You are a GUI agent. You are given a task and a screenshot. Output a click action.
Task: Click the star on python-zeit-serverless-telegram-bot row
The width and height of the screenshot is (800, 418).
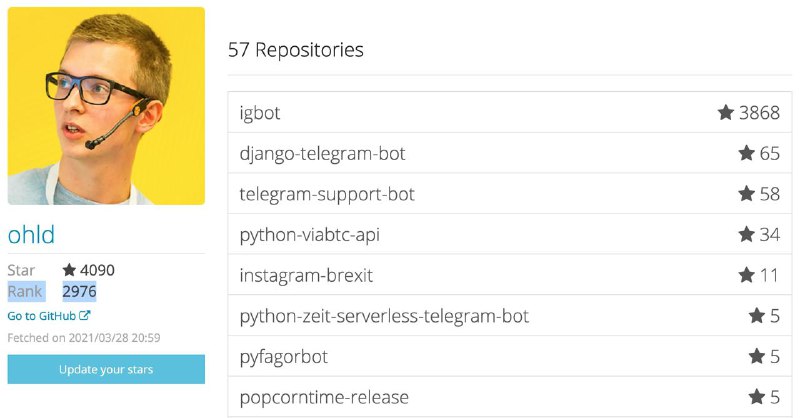click(x=757, y=315)
